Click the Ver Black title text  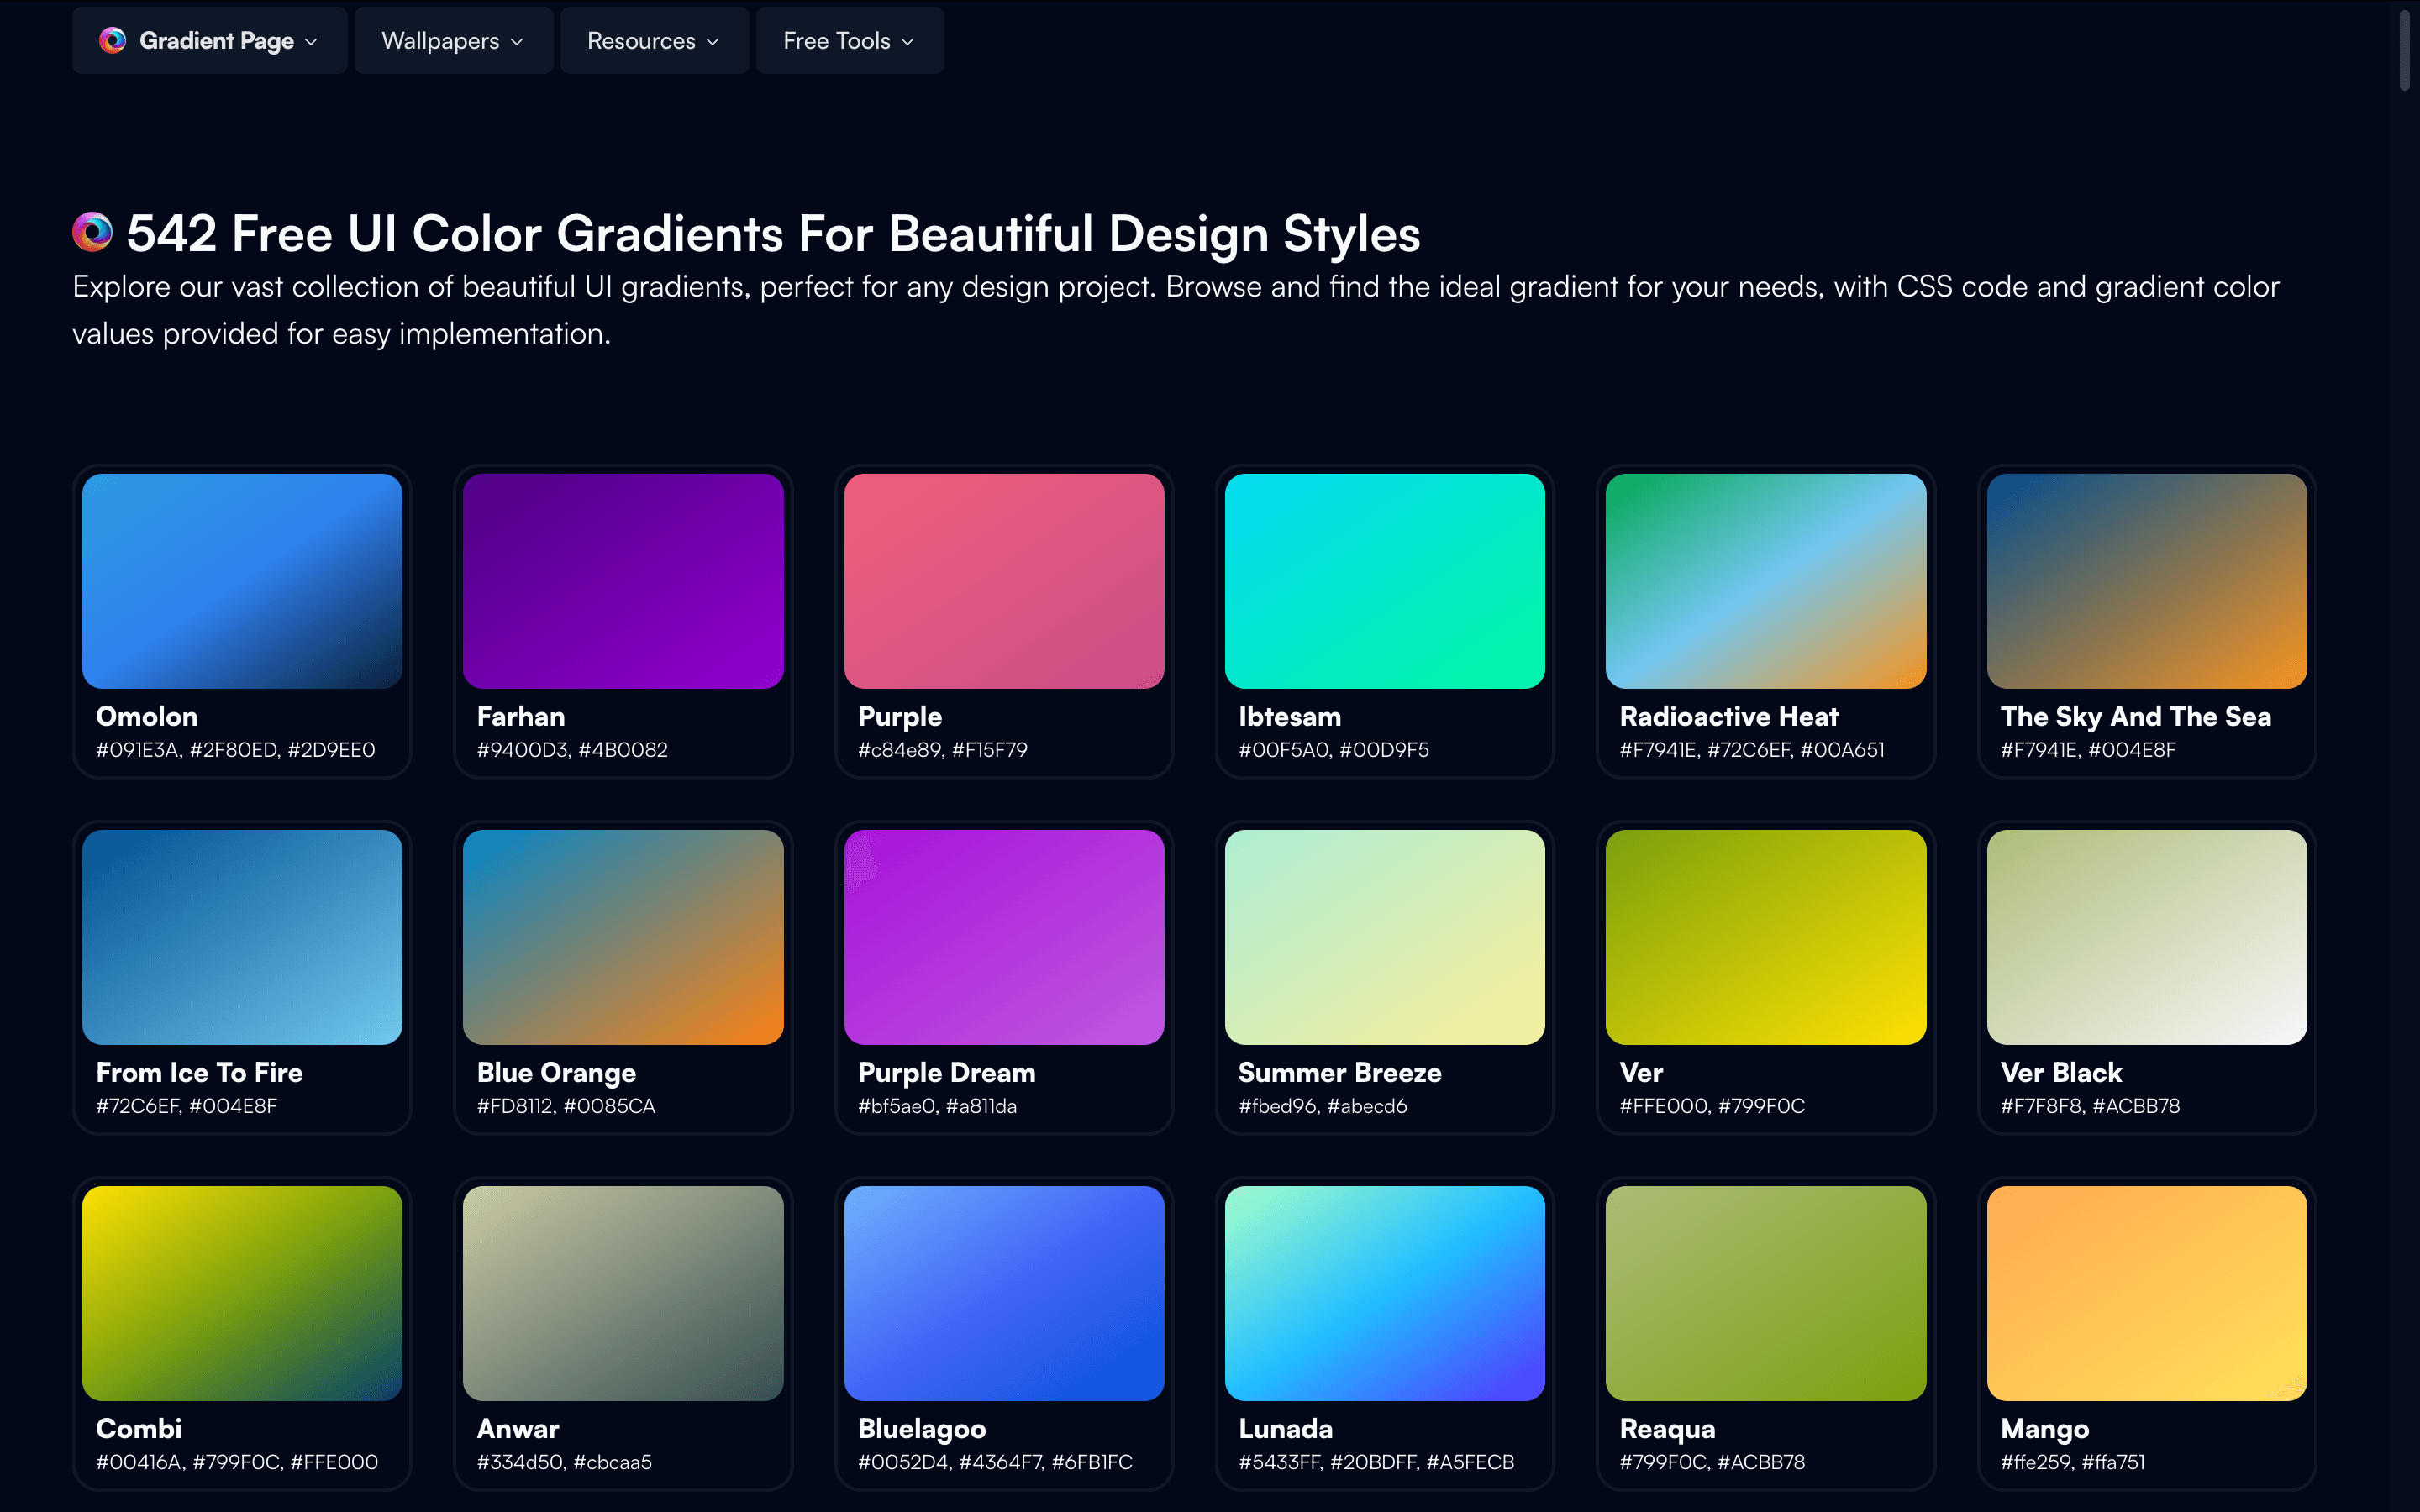point(2061,1072)
